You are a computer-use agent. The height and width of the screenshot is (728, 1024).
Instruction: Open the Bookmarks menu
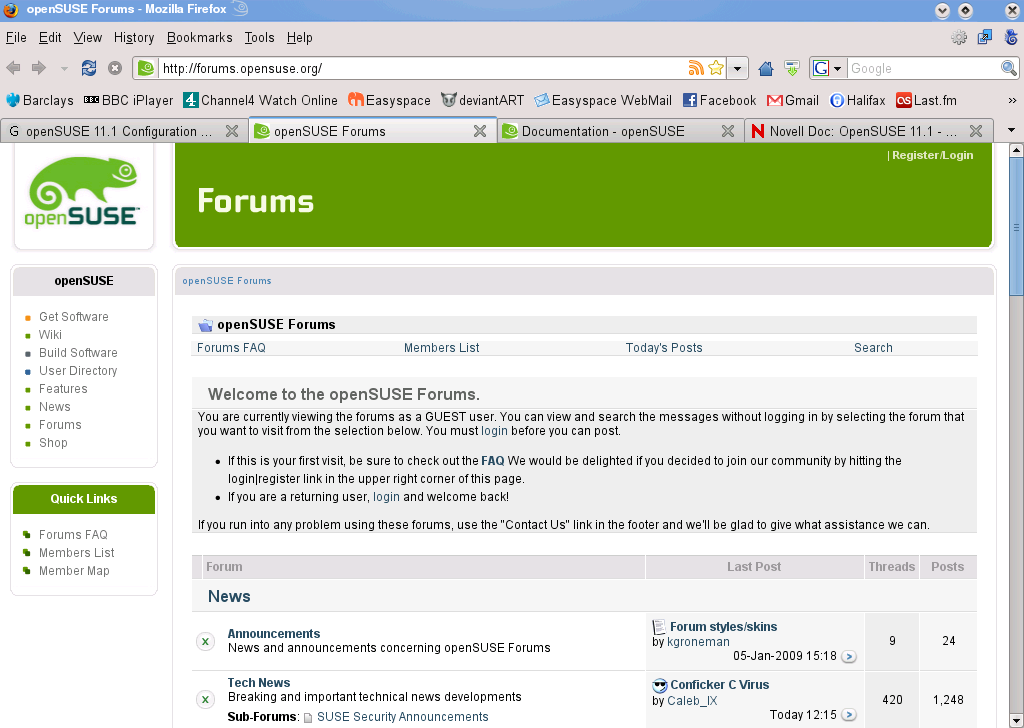point(200,37)
